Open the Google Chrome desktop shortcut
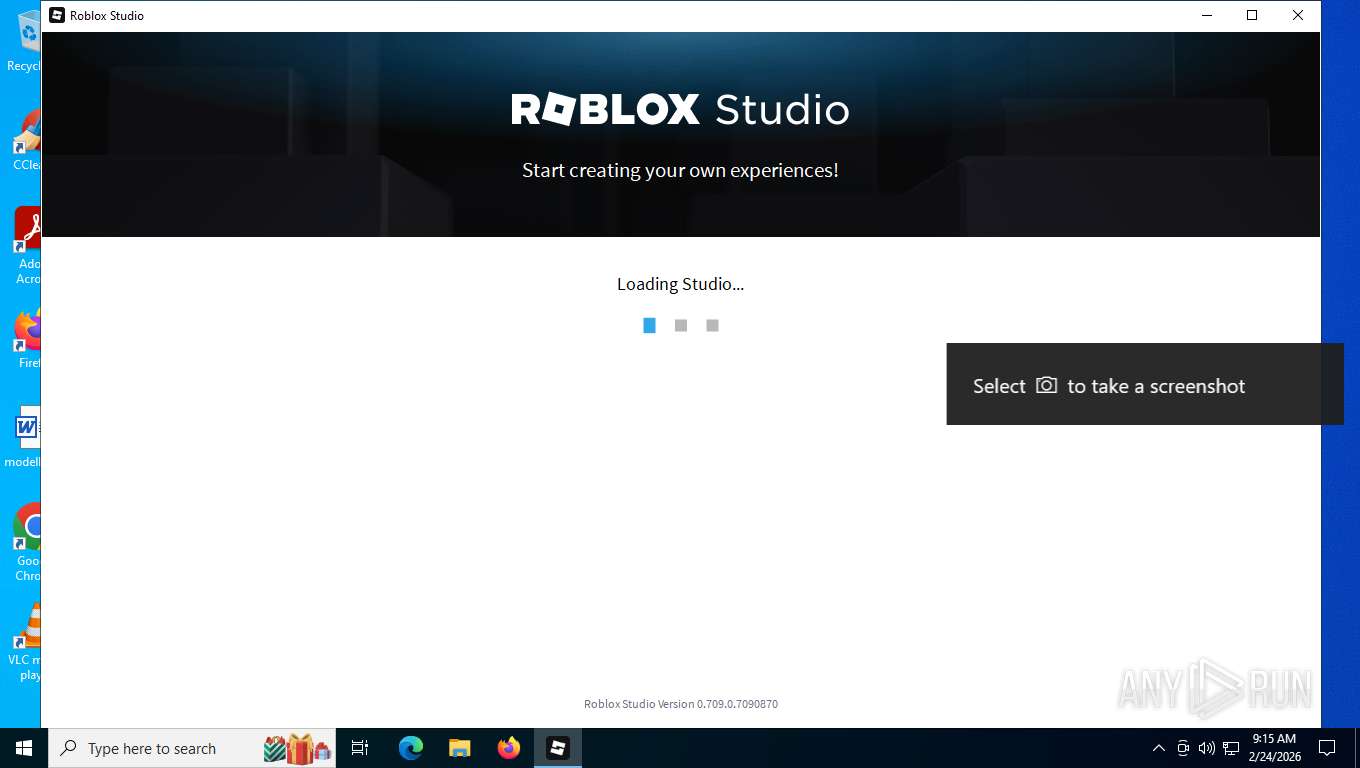 27,540
